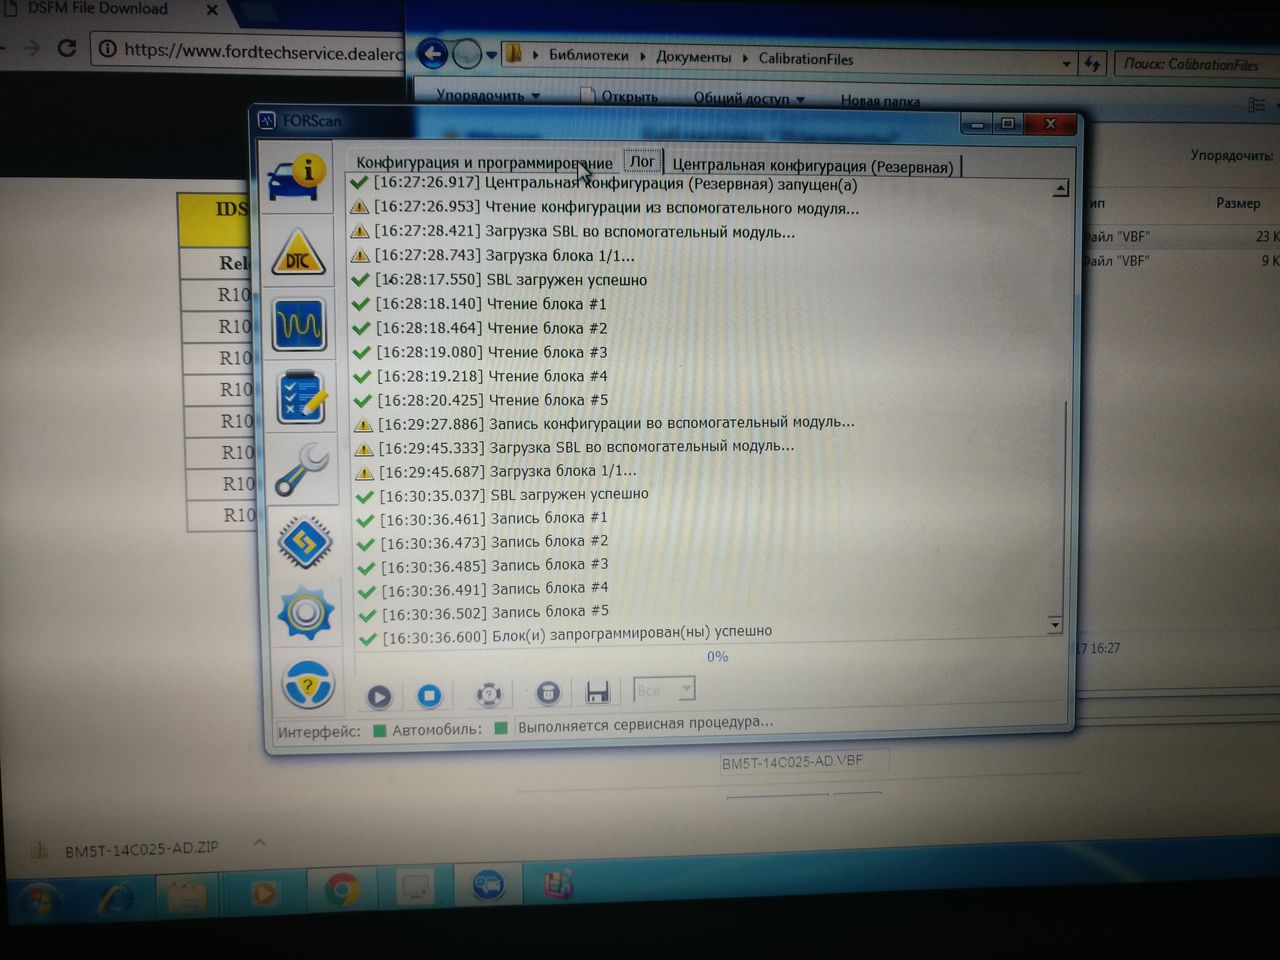This screenshot has height=960, width=1280.
Task: Open file explorer from taskbar
Action: [x=187, y=896]
